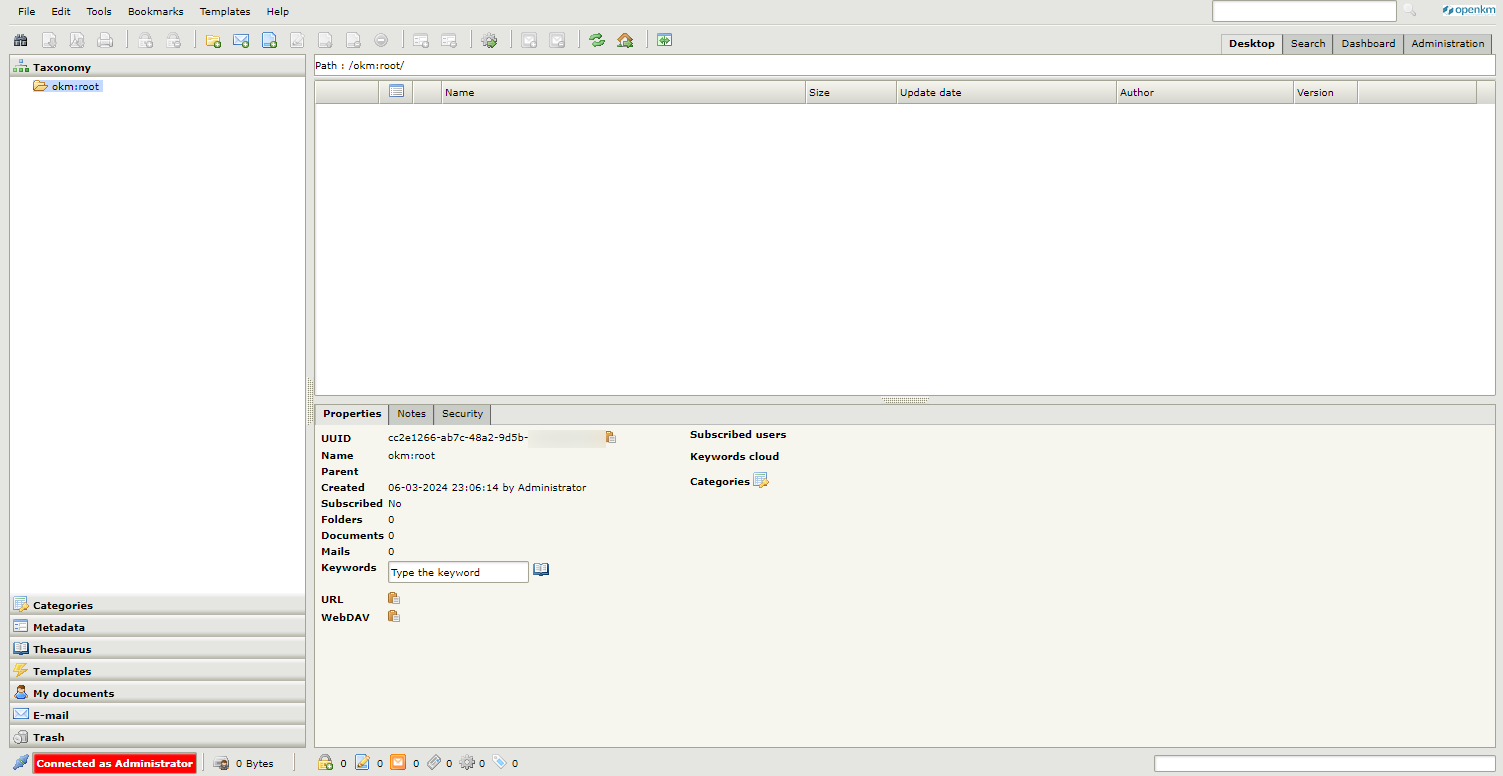Click the add category icon
The height and width of the screenshot is (776, 1503).
coord(761,481)
